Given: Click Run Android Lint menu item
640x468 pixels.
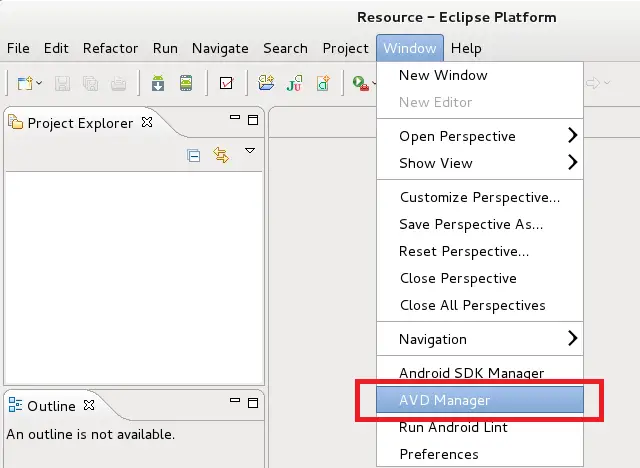Looking at the screenshot, I should (453, 427).
